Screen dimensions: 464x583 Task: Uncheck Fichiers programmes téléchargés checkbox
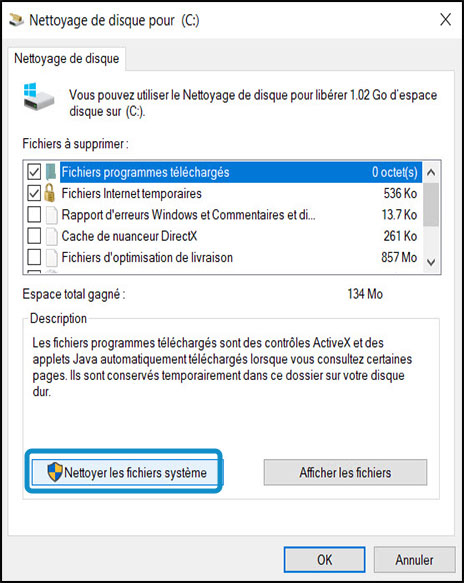(34, 172)
